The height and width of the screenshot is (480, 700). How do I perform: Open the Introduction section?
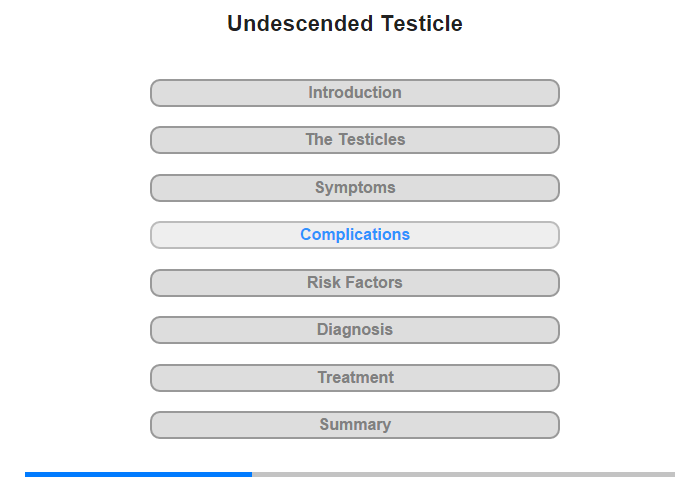click(x=355, y=93)
